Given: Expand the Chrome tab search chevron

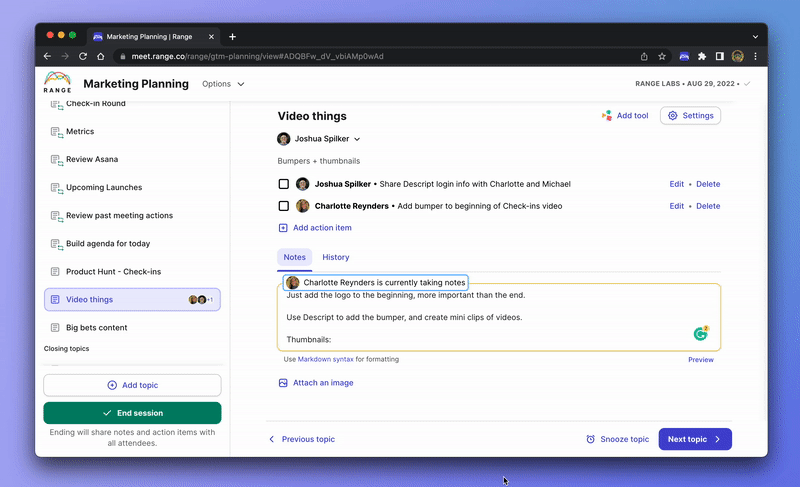Looking at the screenshot, I should [x=755, y=37].
